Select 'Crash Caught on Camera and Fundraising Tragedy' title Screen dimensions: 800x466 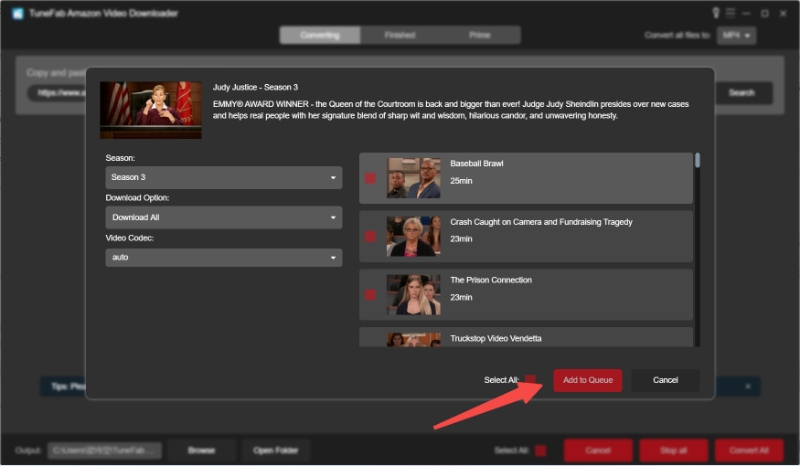pyautogui.click(x=541, y=222)
